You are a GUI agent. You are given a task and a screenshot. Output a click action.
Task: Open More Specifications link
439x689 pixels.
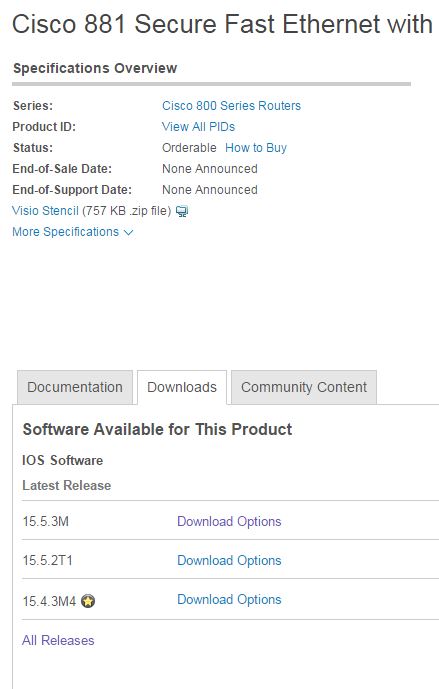[65, 232]
